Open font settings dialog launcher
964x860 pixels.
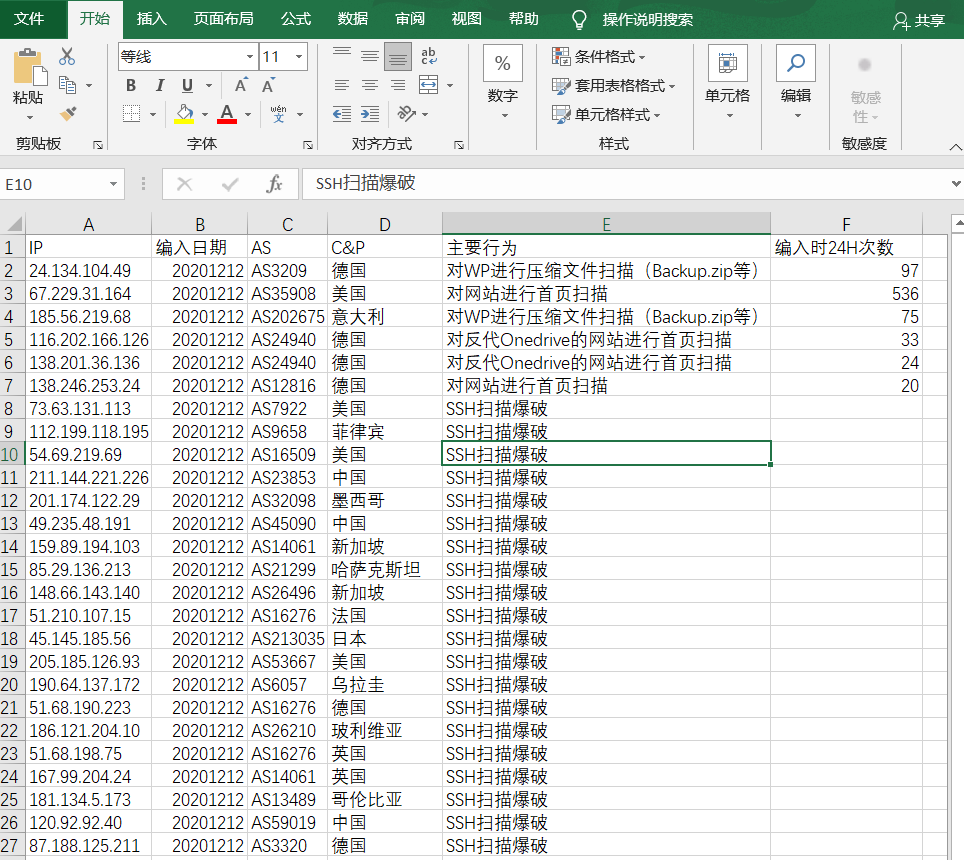point(307,145)
